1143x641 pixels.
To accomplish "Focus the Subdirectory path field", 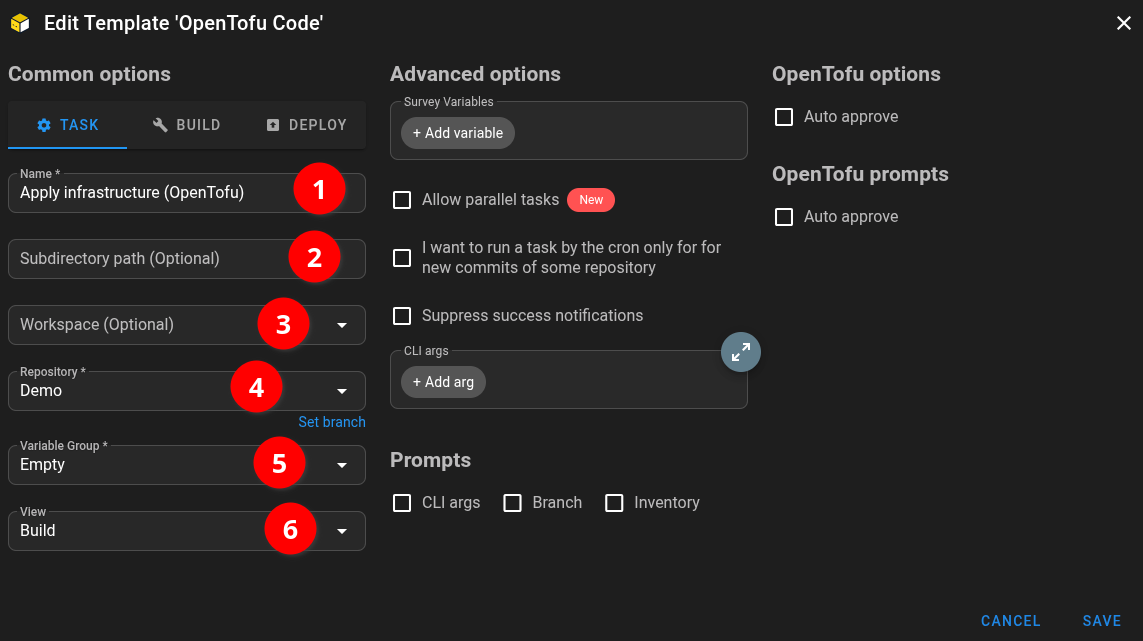I will point(187,259).
